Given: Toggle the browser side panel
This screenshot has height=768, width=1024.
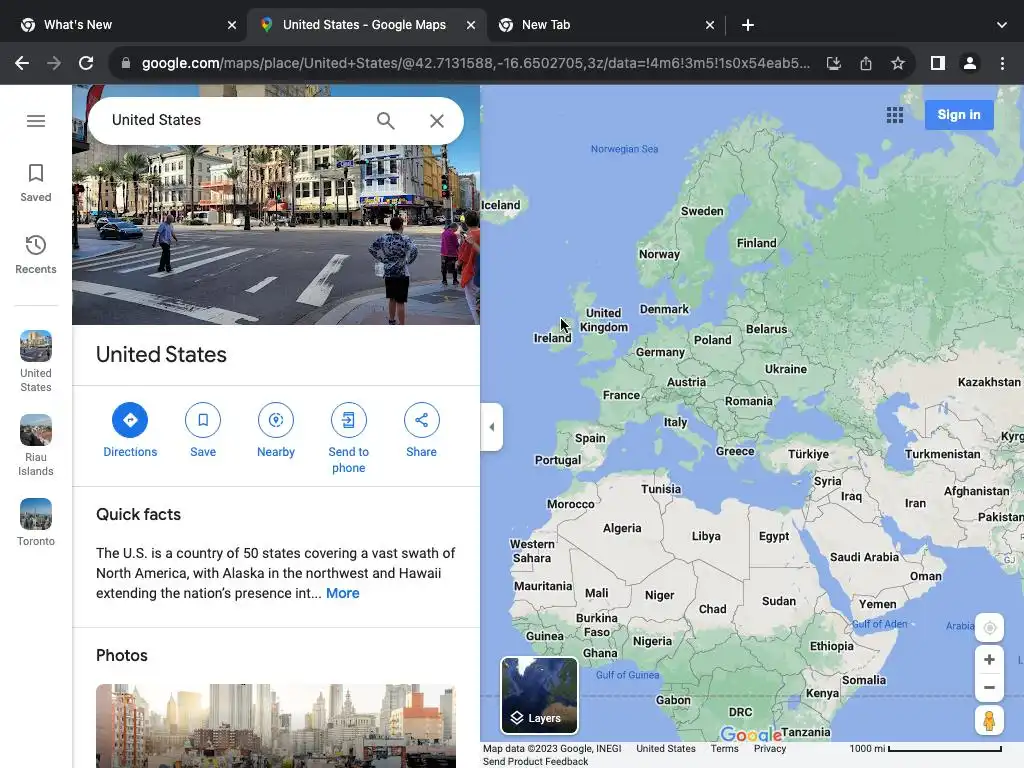Looking at the screenshot, I should pyautogui.click(x=938, y=63).
